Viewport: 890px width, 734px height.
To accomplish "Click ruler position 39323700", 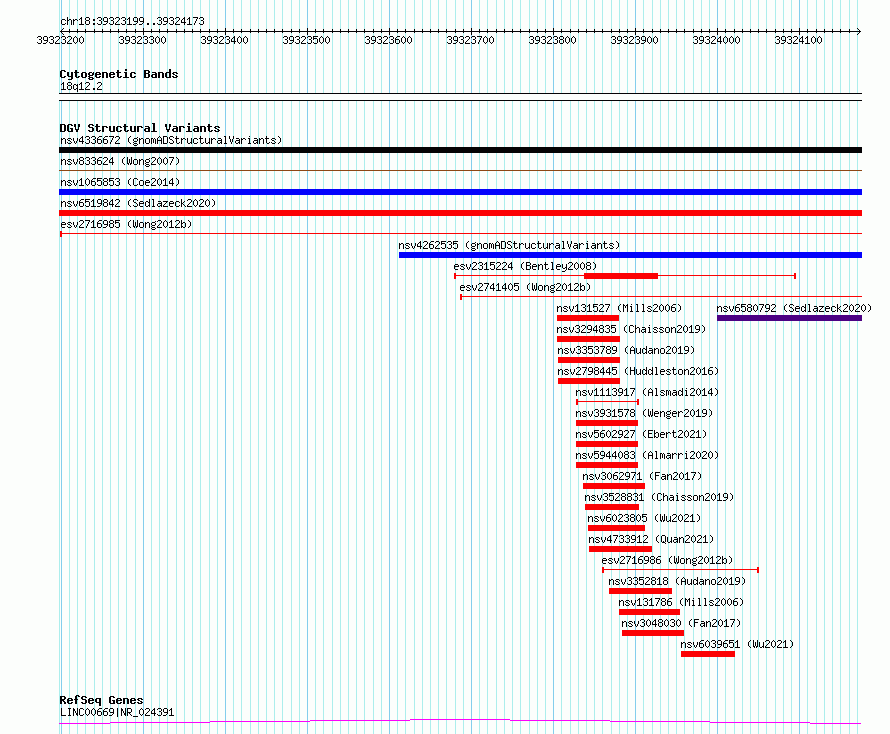I will click(471, 40).
